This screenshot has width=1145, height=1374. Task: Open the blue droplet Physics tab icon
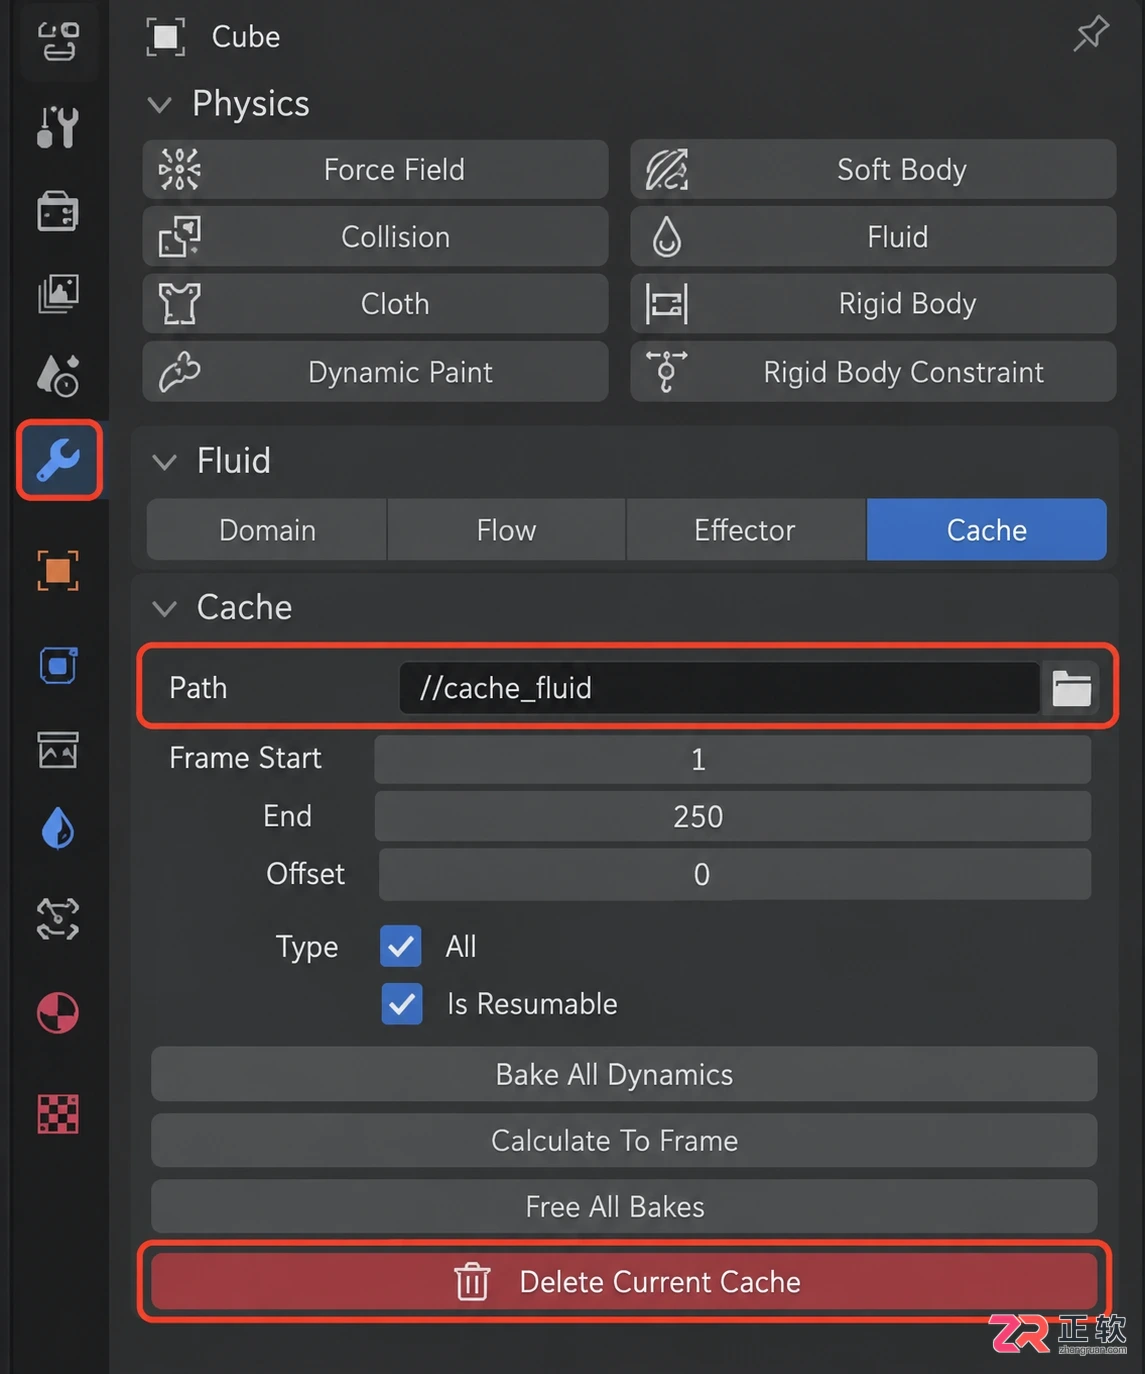pyautogui.click(x=58, y=828)
